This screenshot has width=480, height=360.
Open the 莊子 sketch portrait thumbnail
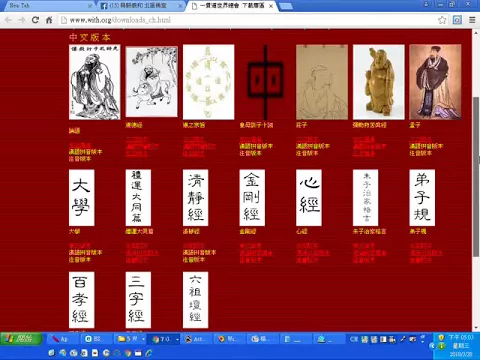pos(322,82)
